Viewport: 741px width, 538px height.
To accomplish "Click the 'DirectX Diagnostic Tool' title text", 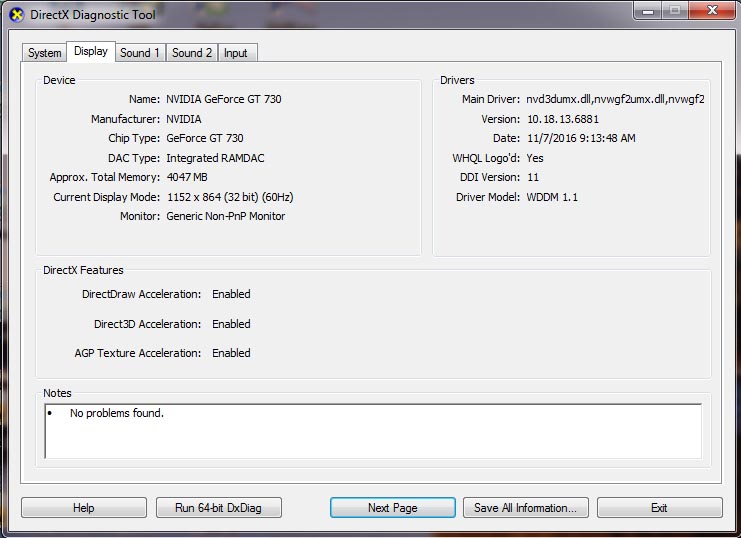I will point(93,15).
